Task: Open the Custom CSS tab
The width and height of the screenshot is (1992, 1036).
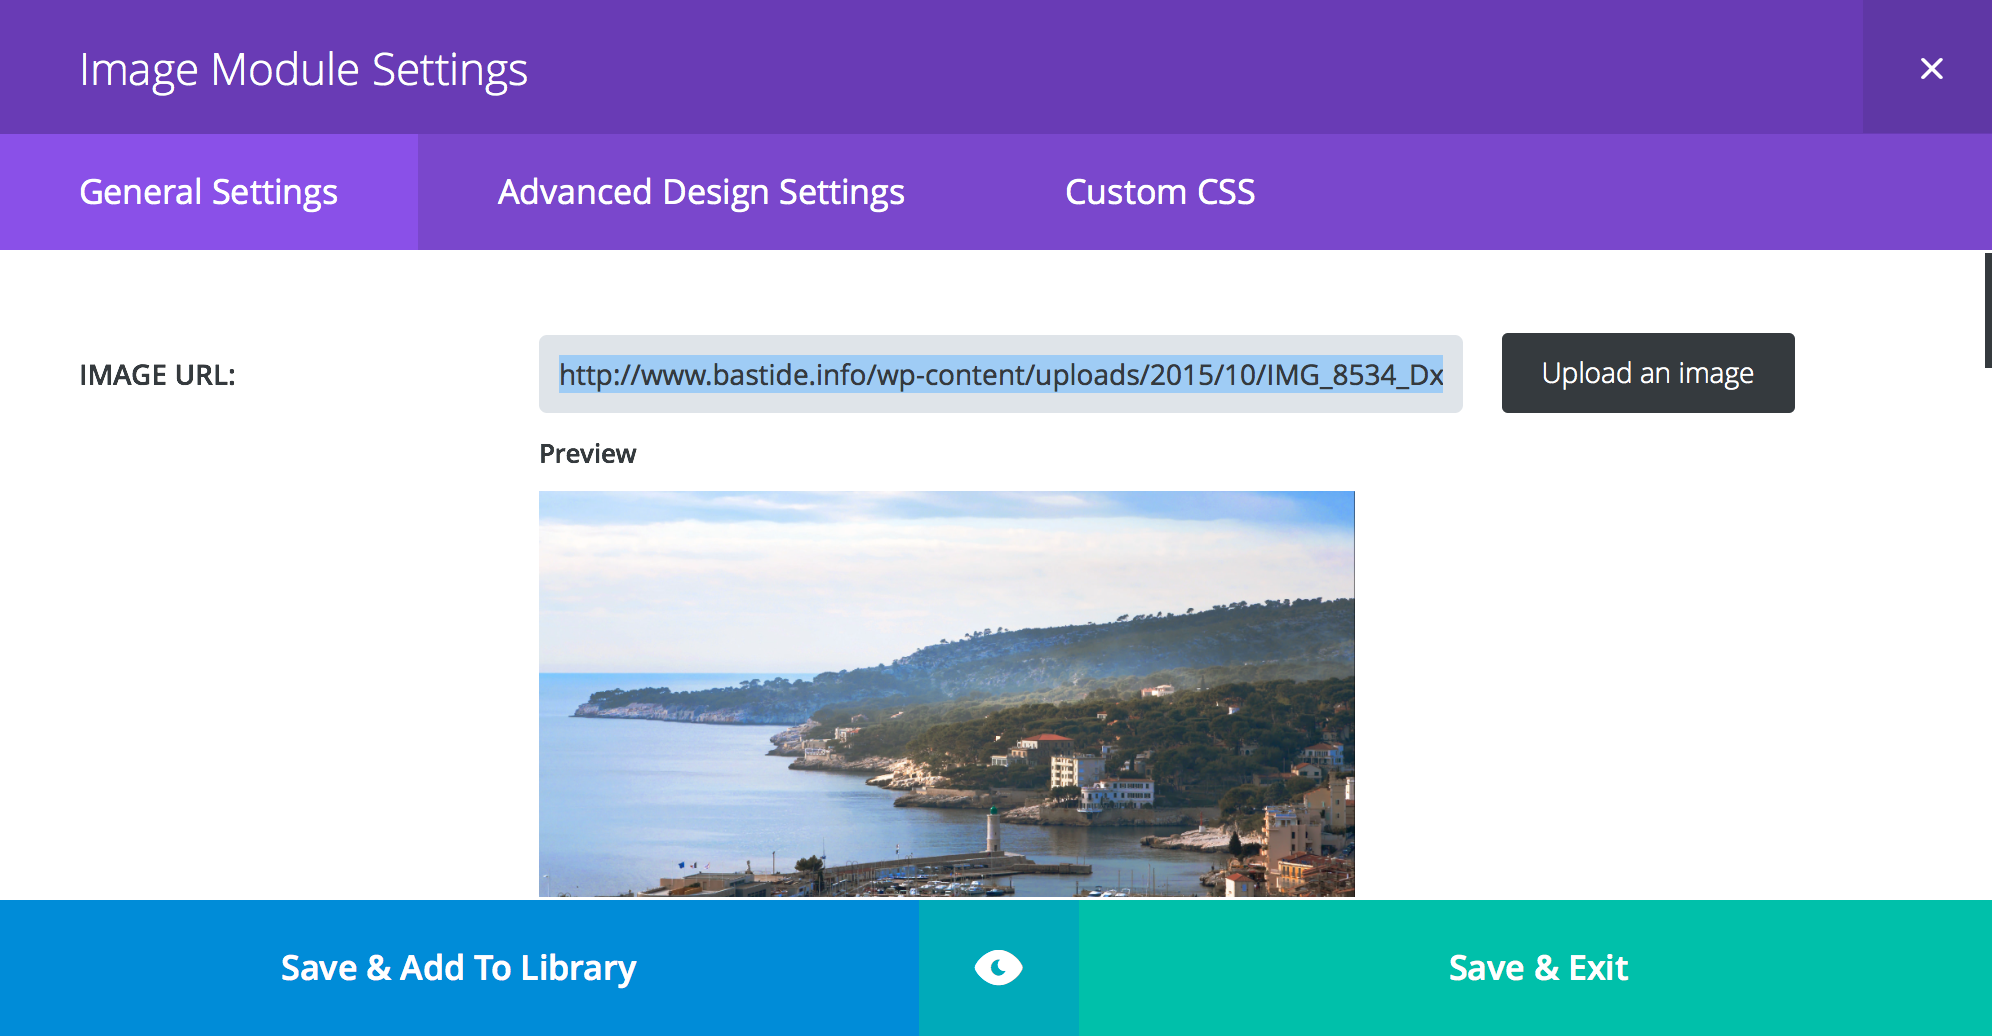Action: click(x=1160, y=192)
